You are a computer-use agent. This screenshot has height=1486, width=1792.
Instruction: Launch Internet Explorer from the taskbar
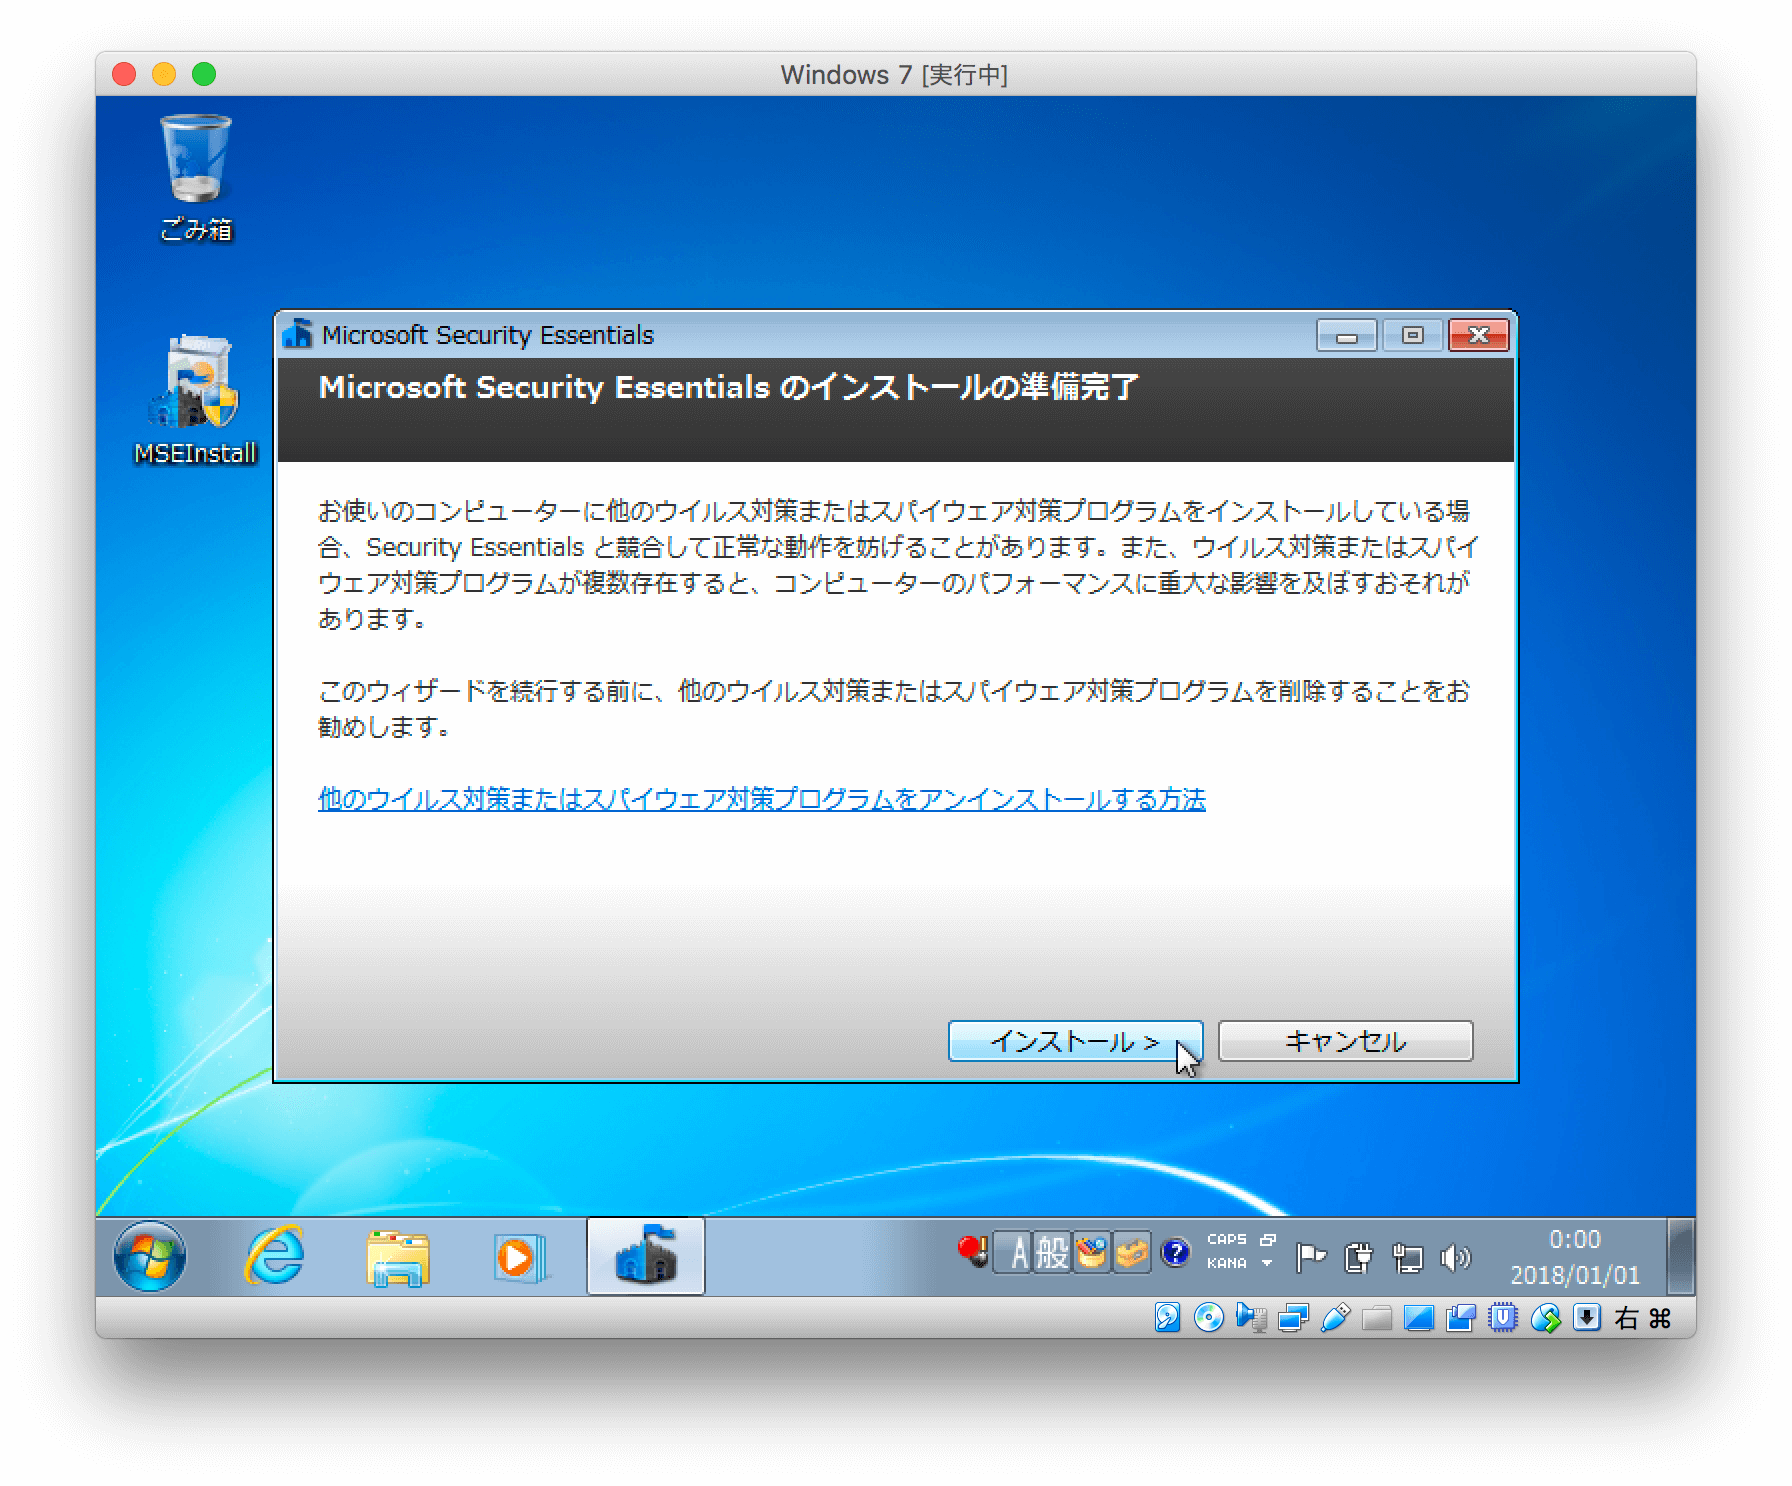coord(277,1257)
